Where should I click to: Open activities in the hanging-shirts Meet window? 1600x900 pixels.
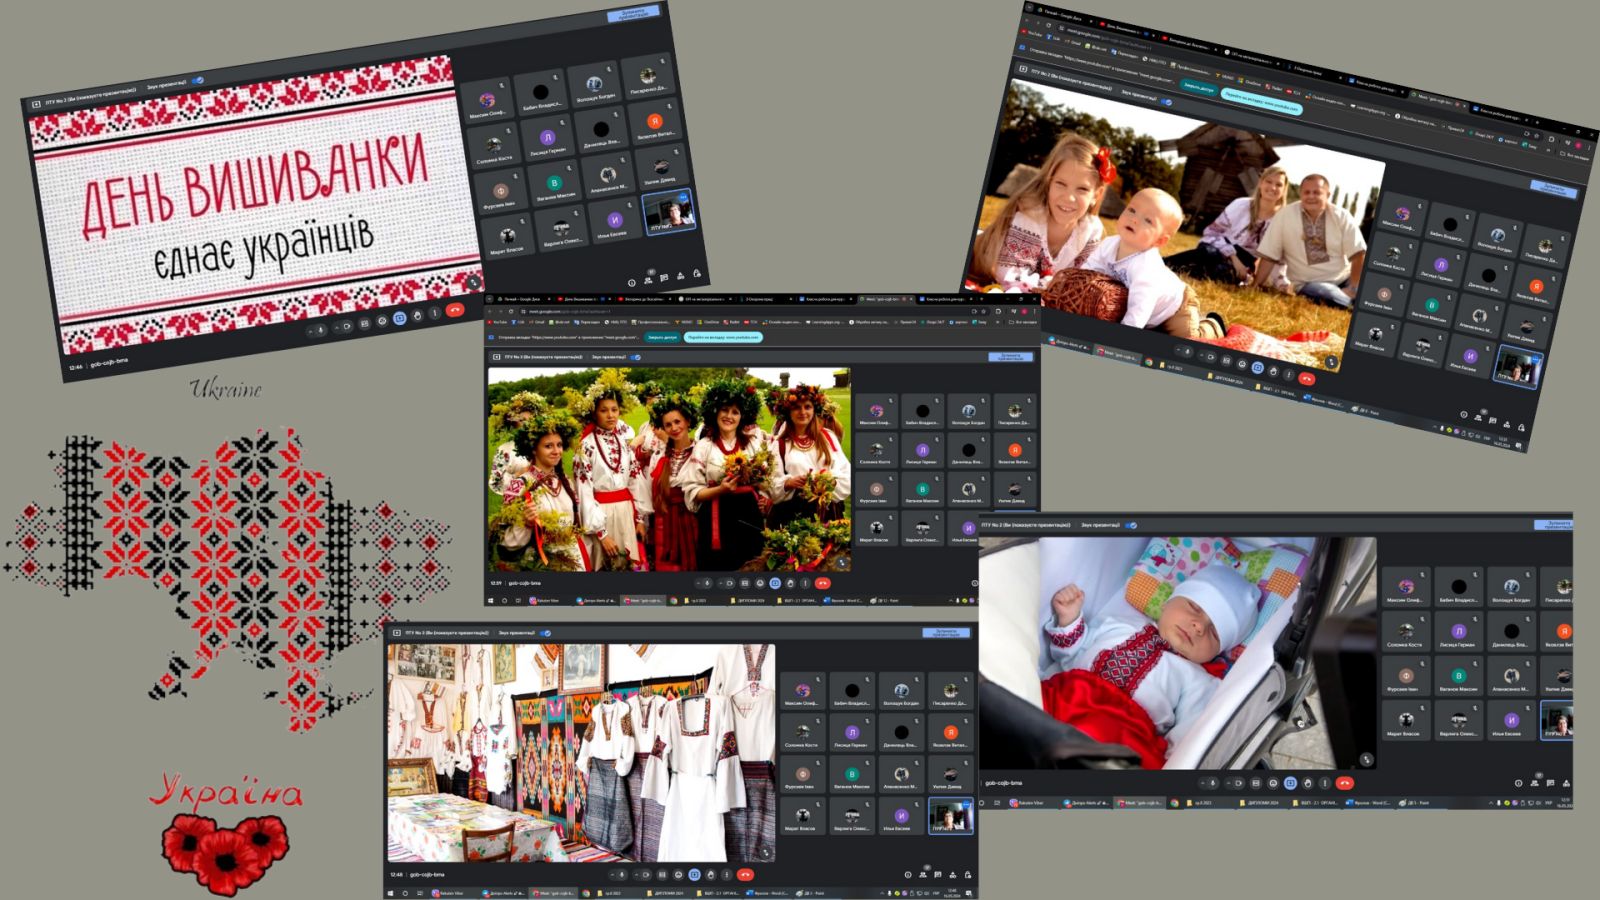click(955, 875)
